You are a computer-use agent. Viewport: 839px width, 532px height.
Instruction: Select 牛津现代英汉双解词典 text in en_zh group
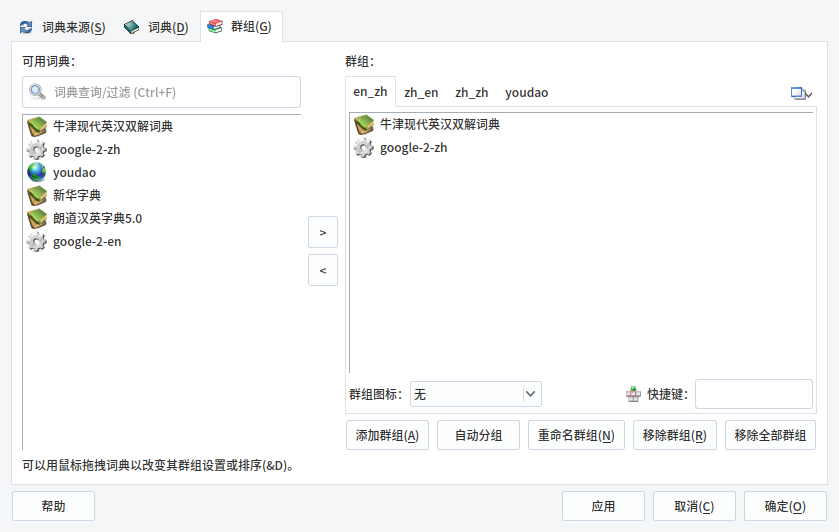point(440,125)
